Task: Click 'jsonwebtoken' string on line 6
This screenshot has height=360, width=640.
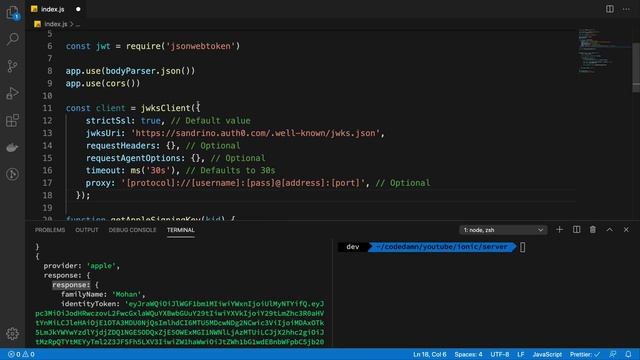Action: tap(200, 46)
